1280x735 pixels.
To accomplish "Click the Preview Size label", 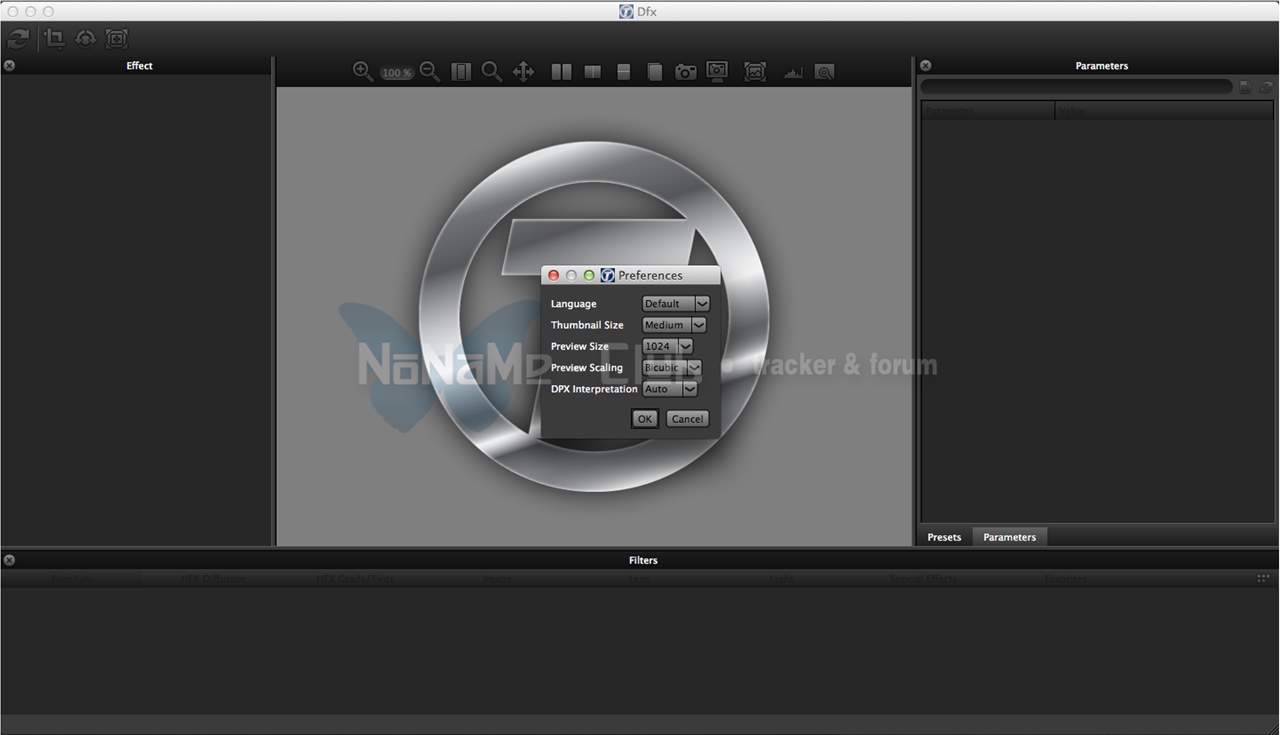I will 580,346.
